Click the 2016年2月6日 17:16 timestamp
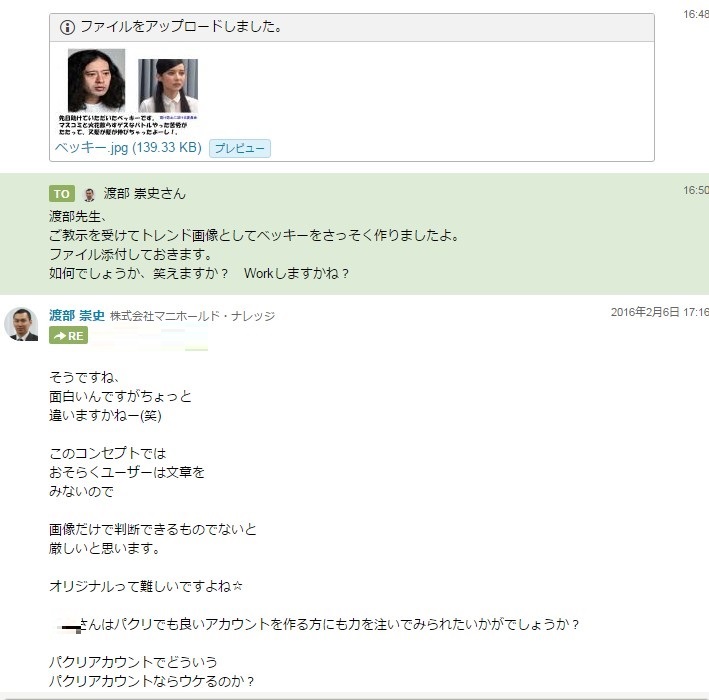 (659, 313)
